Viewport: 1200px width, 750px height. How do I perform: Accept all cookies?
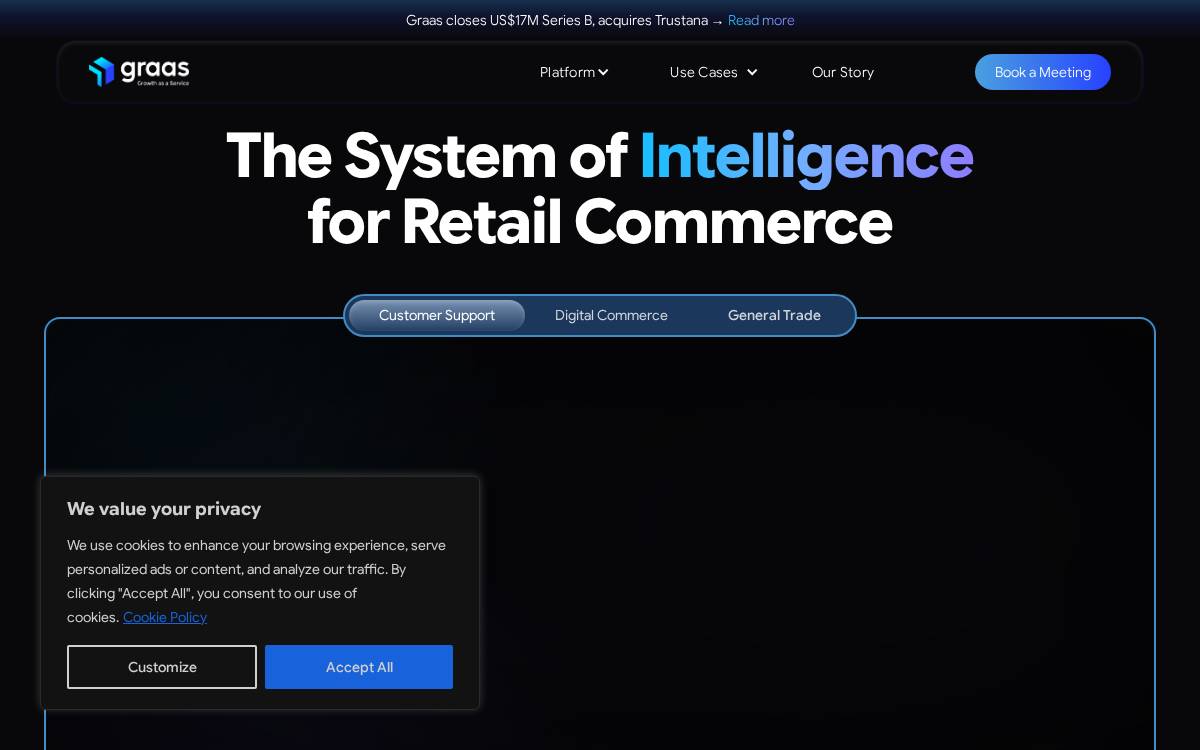coord(359,667)
